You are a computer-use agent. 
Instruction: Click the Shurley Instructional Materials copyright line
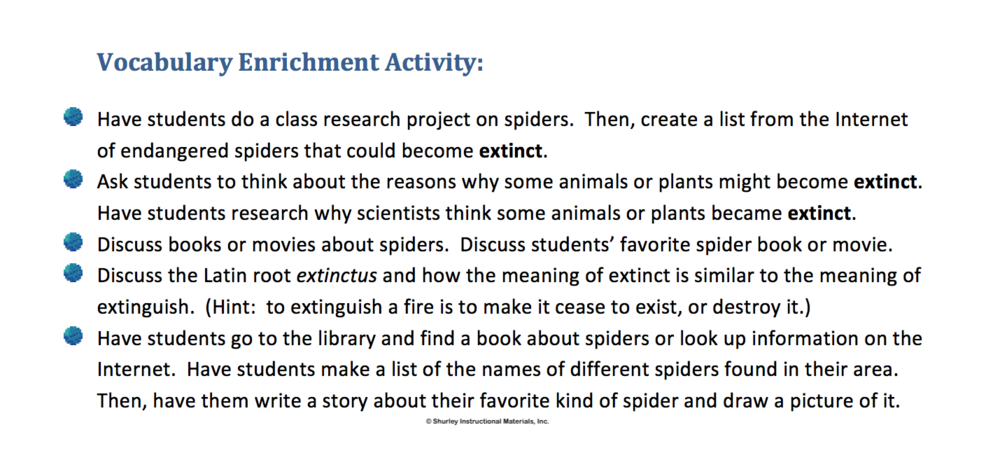pos(487,422)
